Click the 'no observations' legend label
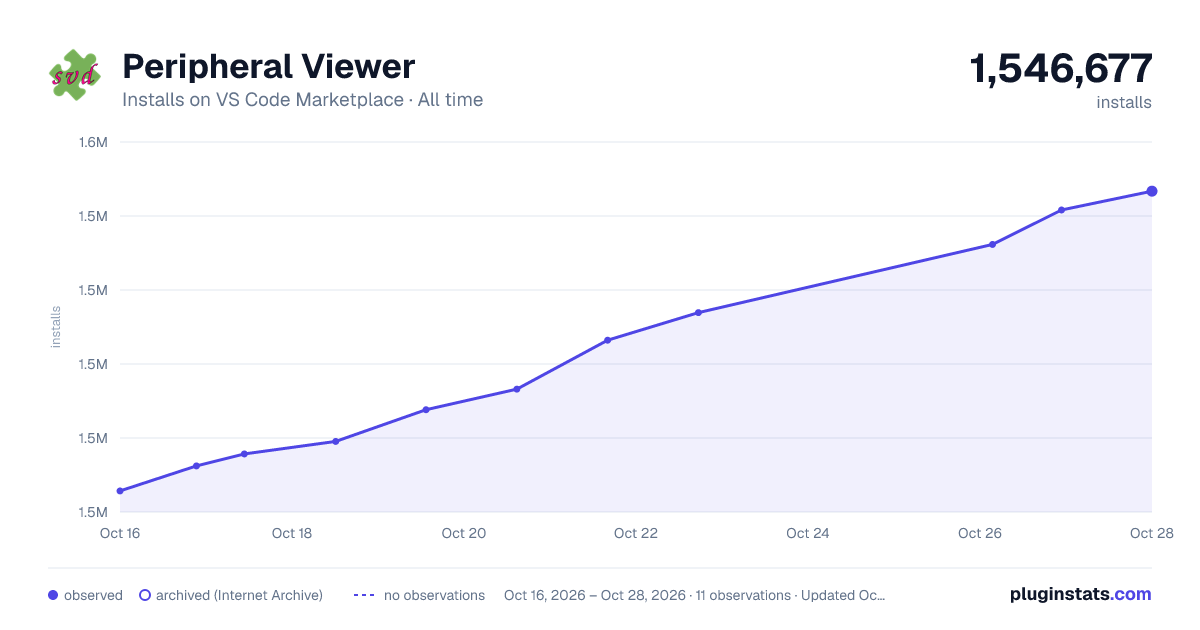 (434, 595)
